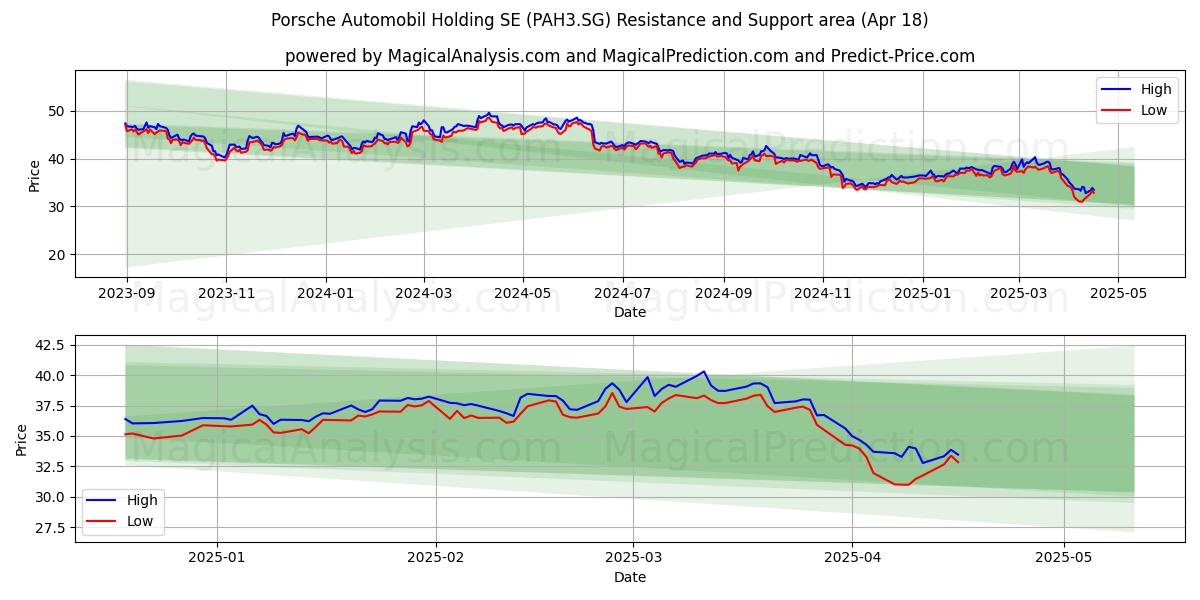Click the 'Date' axis label under upper chart

coord(630,312)
